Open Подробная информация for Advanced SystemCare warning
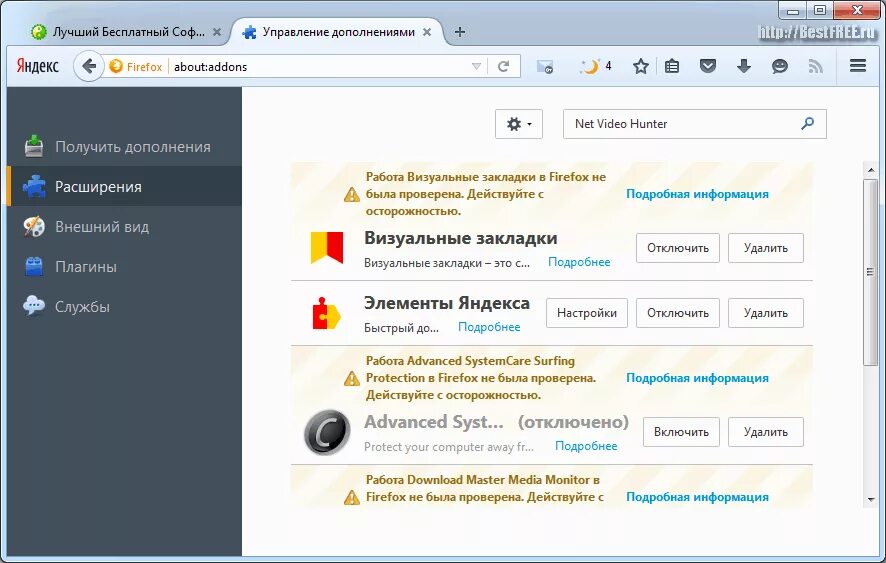886x563 pixels. coord(697,378)
